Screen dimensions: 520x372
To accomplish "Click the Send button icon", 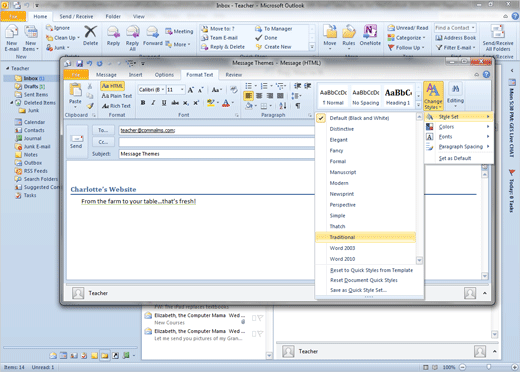I will click(x=77, y=141).
